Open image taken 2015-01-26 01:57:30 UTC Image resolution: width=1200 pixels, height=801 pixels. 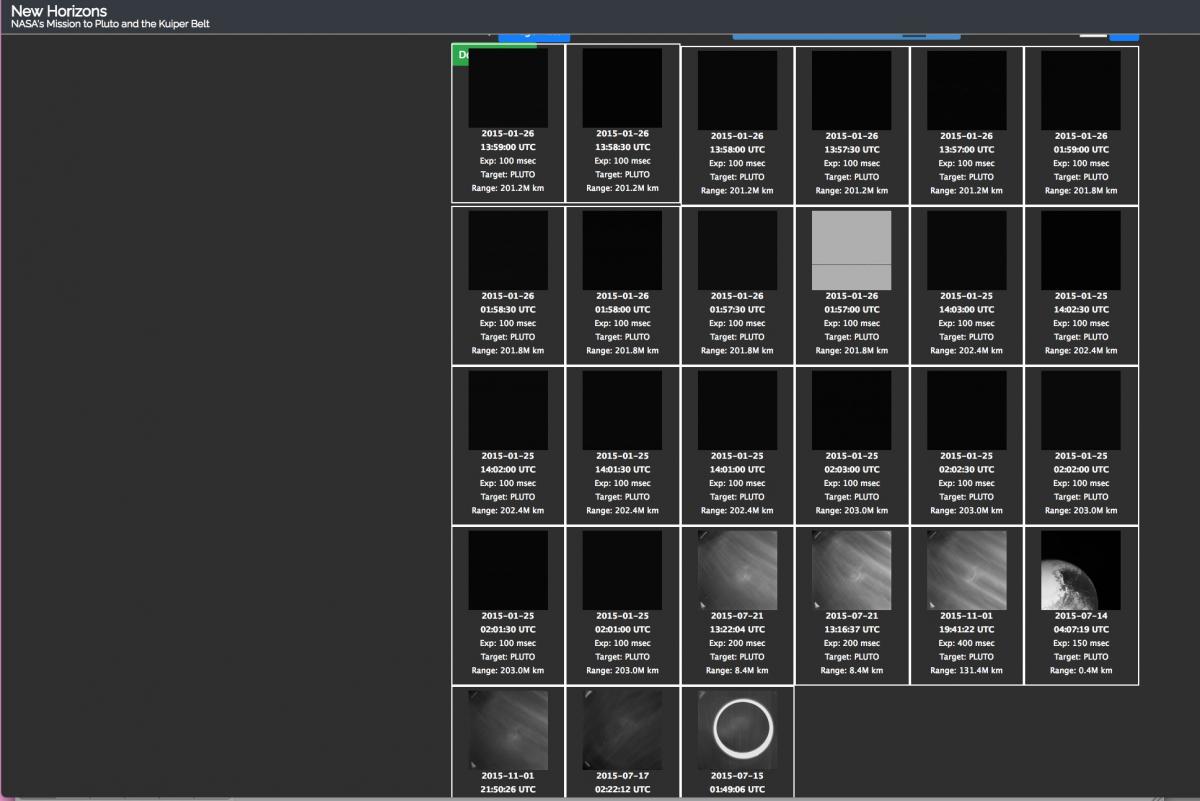tap(737, 251)
